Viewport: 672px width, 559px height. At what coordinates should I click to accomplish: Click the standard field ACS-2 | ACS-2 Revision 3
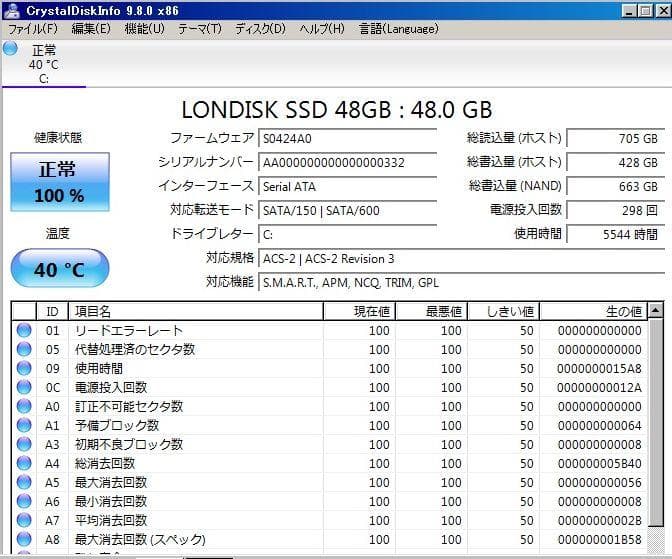[x=462, y=258]
